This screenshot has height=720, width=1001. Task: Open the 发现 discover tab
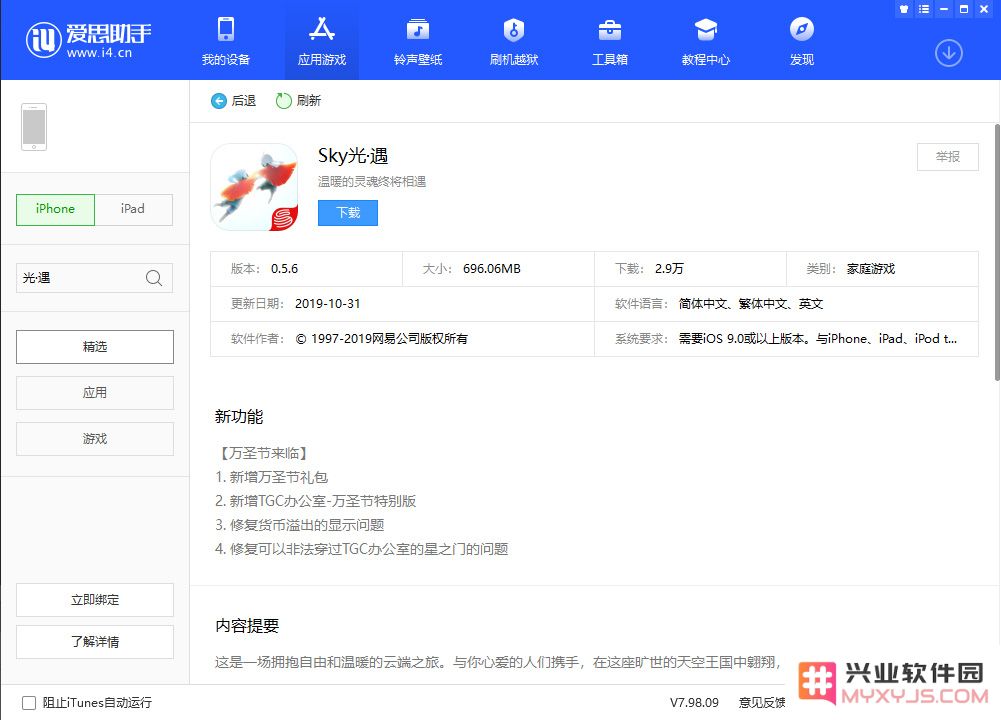tap(802, 41)
